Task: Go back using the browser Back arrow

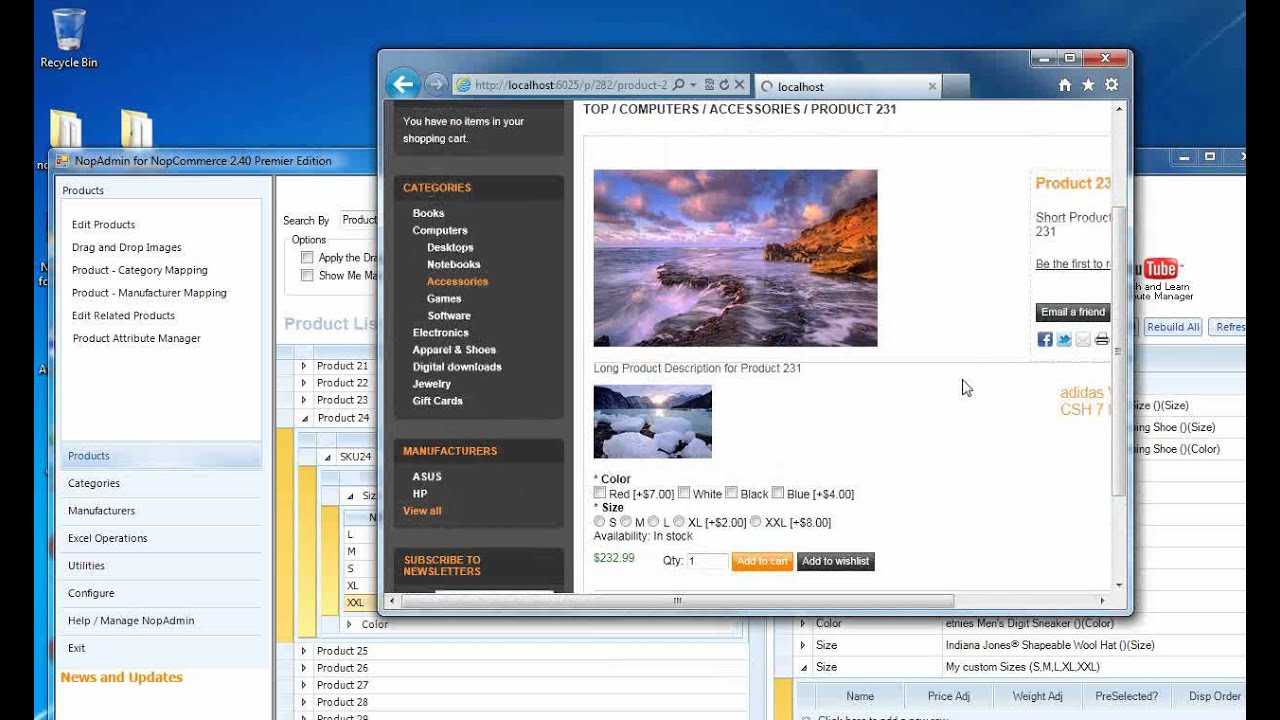Action: [x=402, y=84]
